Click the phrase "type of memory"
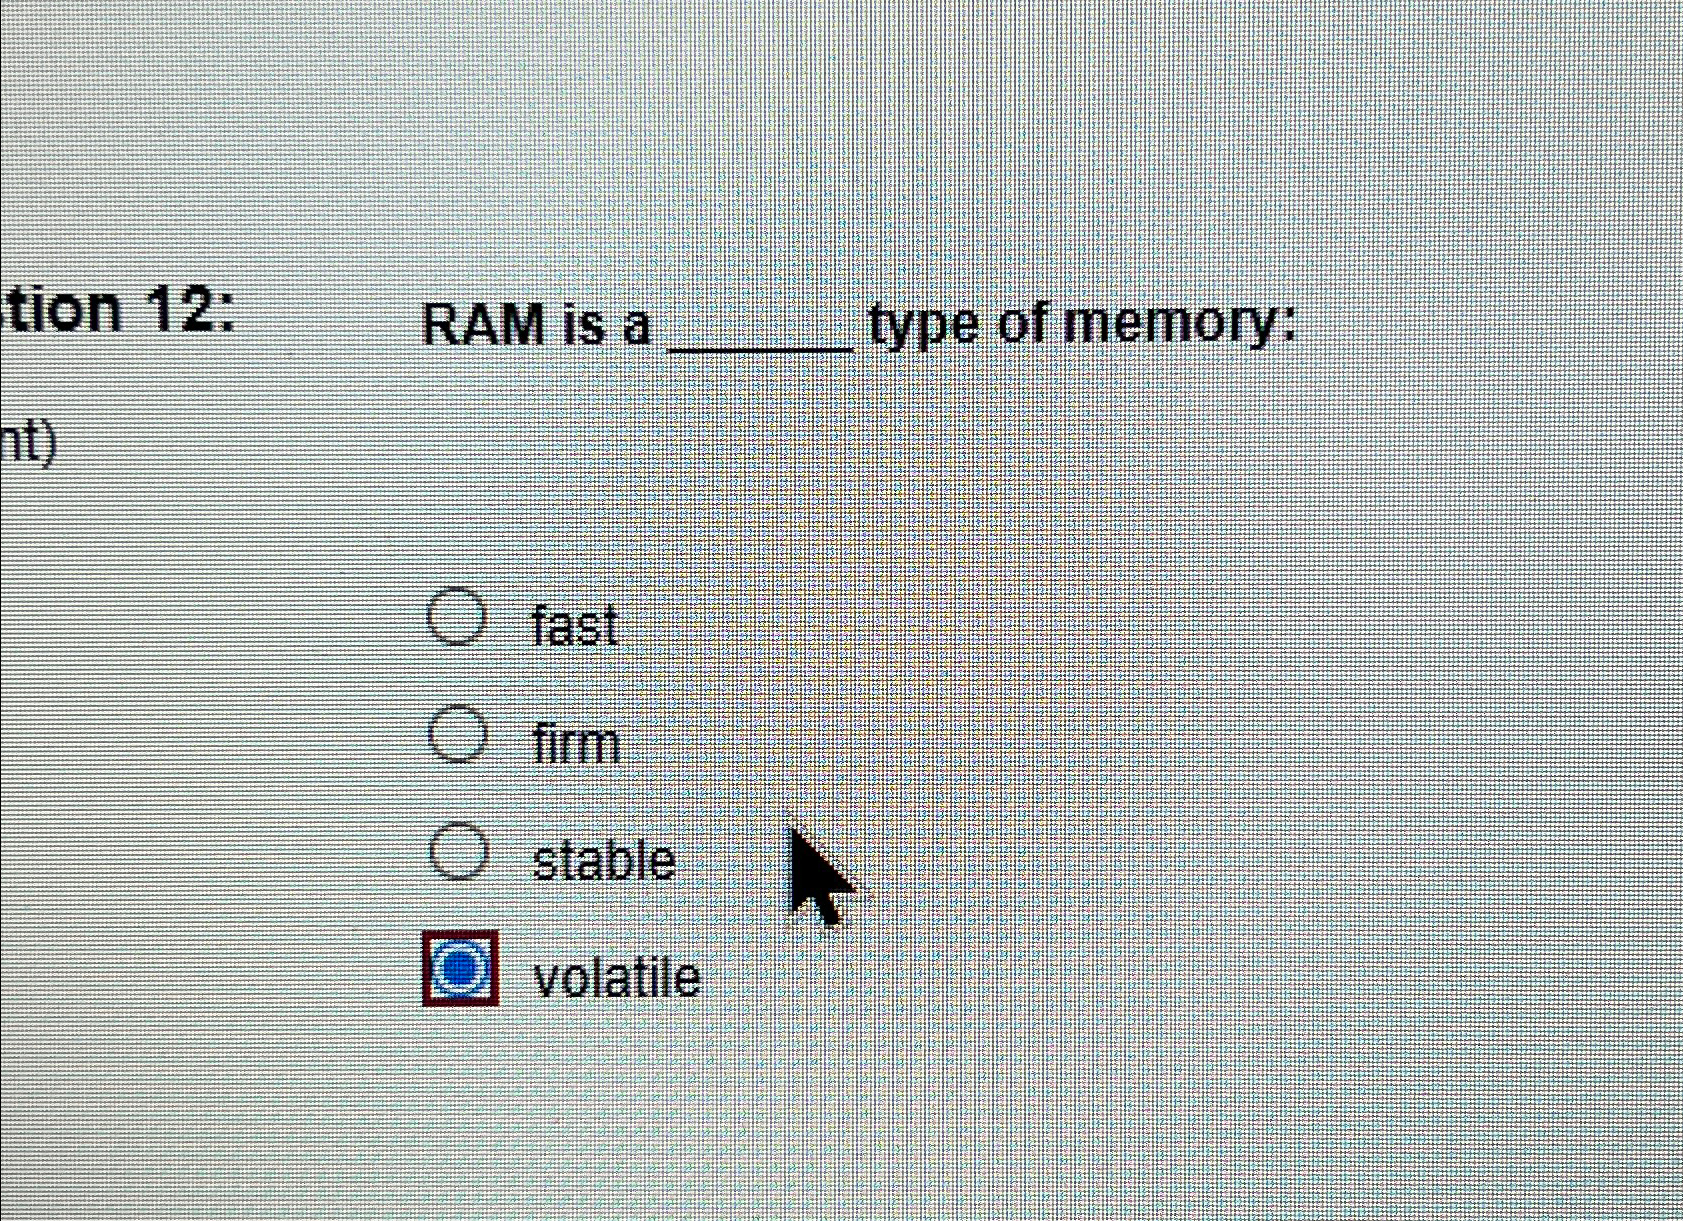Viewport: 1683px width, 1221px height. click(1078, 322)
